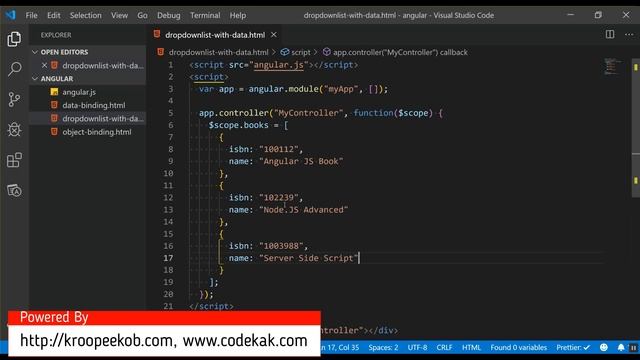
Task: Click line number 17 in gutter
Action: tap(168, 258)
